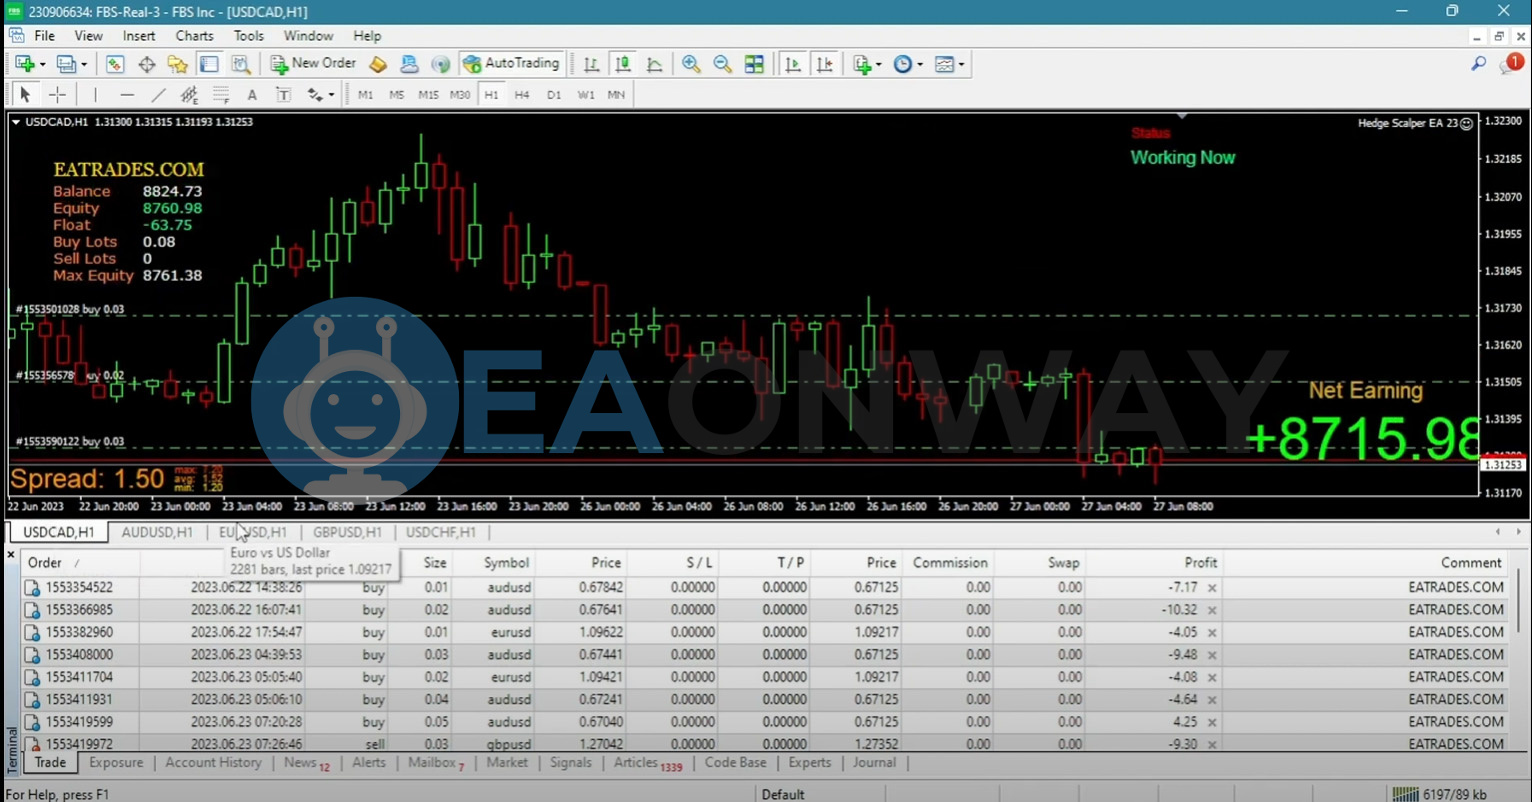Open the Default profile selector in status bar
Image resolution: width=1532 pixels, height=802 pixels.
(x=783, y=794)
